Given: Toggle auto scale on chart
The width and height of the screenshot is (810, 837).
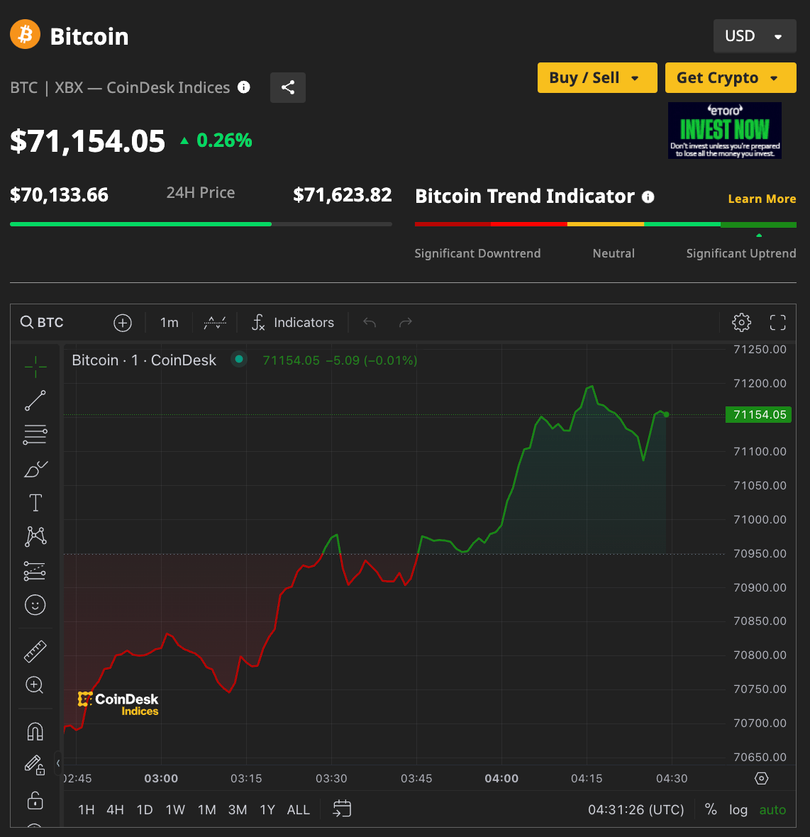Looking at the screenshot, I should 772,810.
